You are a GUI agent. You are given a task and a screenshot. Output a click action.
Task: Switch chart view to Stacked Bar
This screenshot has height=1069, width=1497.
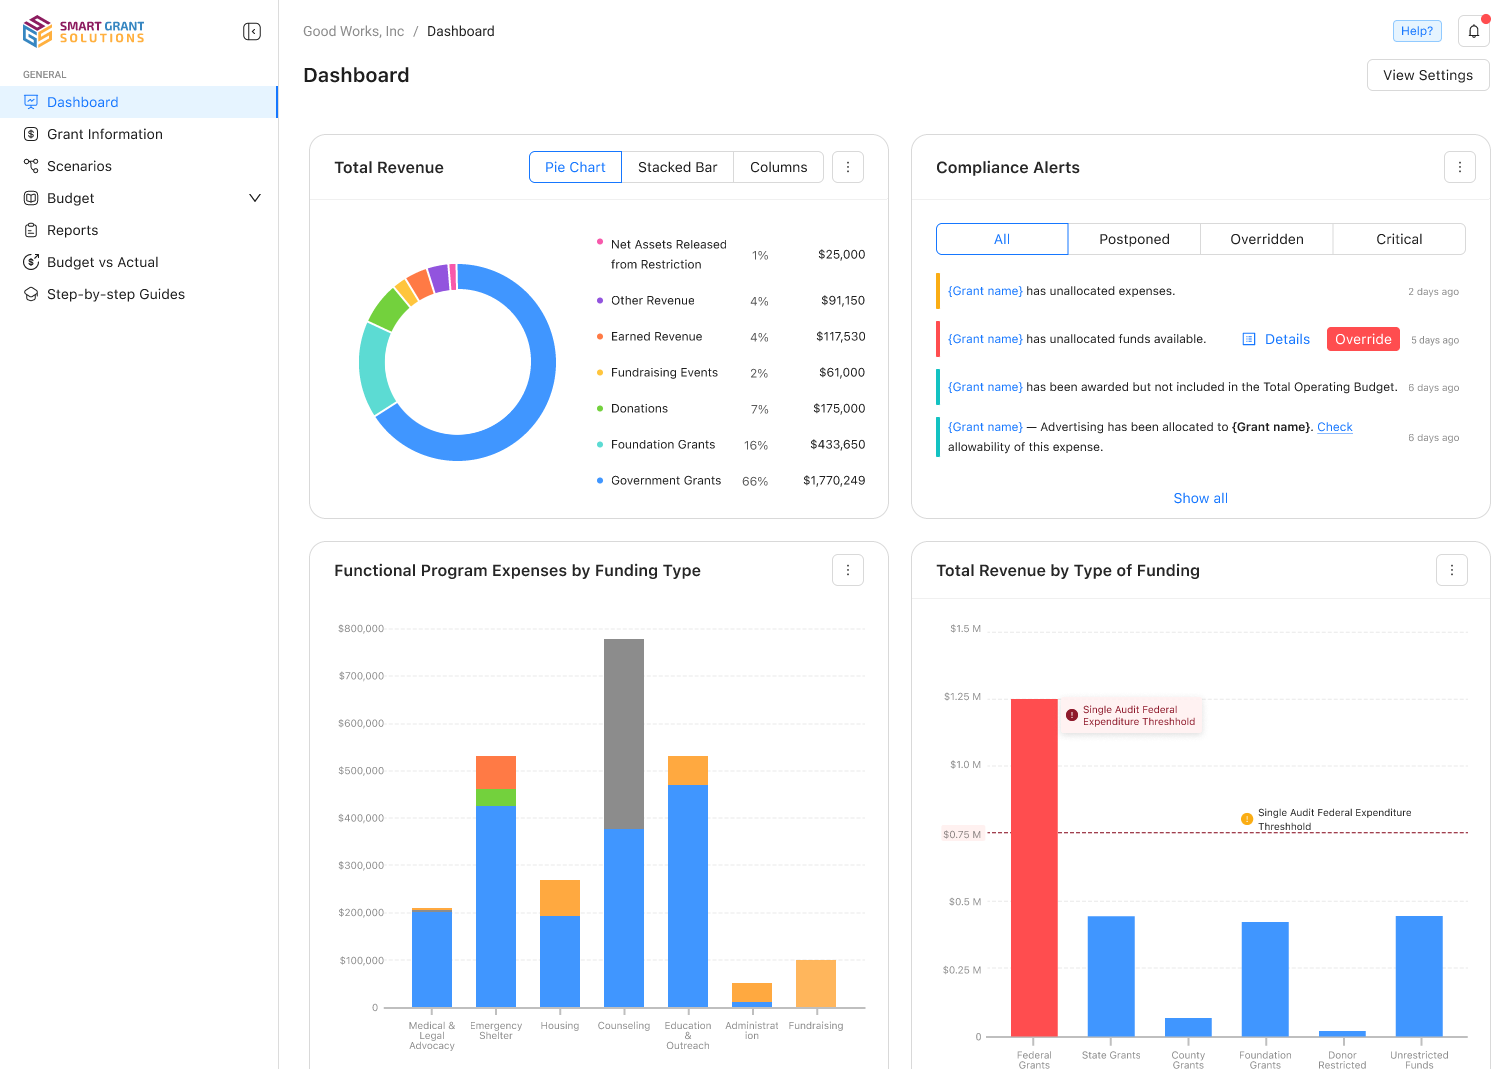677,167
